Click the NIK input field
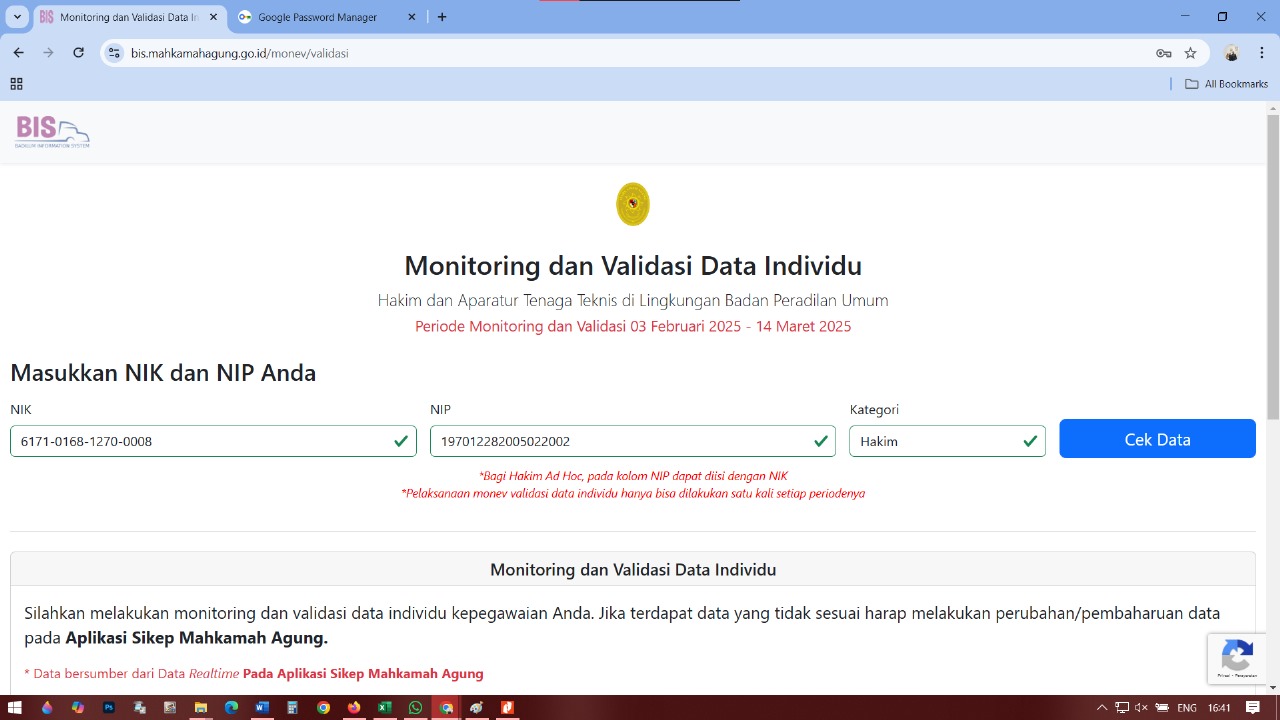Viewport: 1280px width, 720px height. pyautogui.click(x=200, y=441)
